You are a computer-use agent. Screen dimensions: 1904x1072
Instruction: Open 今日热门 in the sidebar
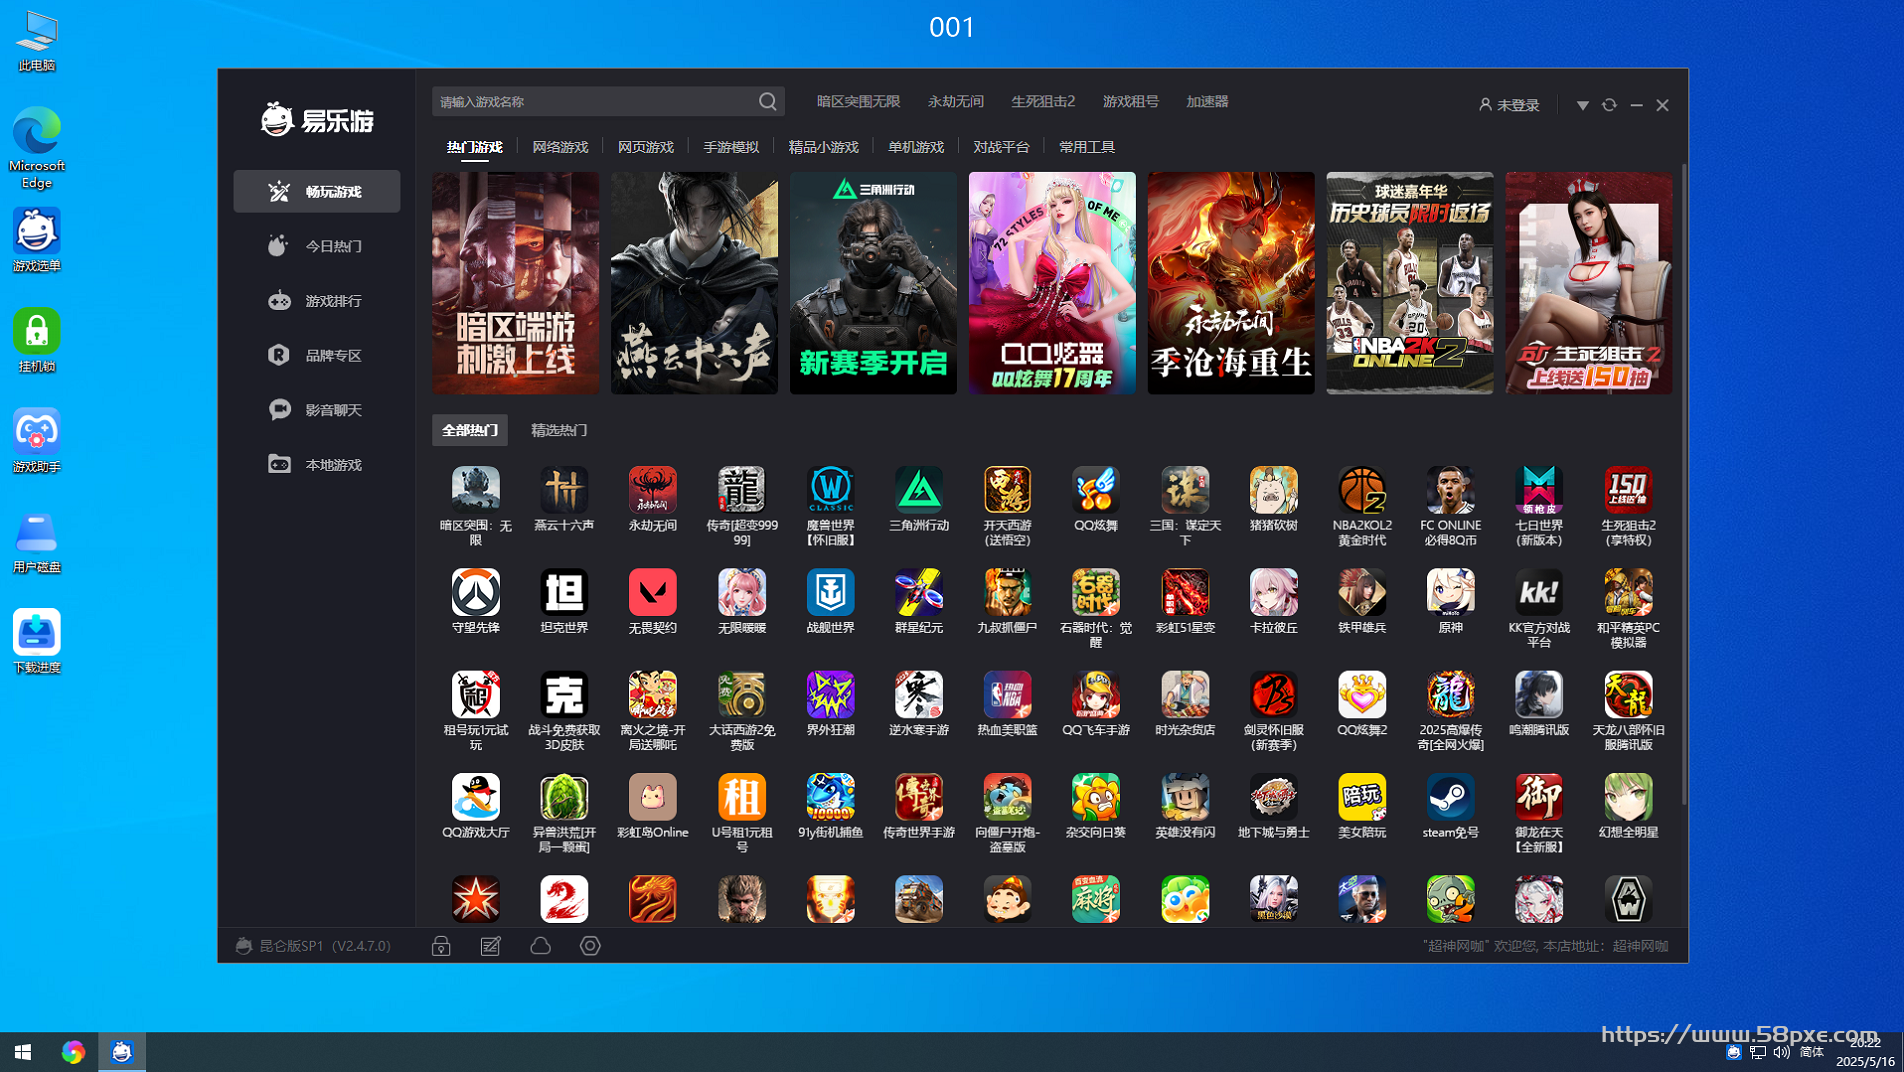[x=317, y=246]
